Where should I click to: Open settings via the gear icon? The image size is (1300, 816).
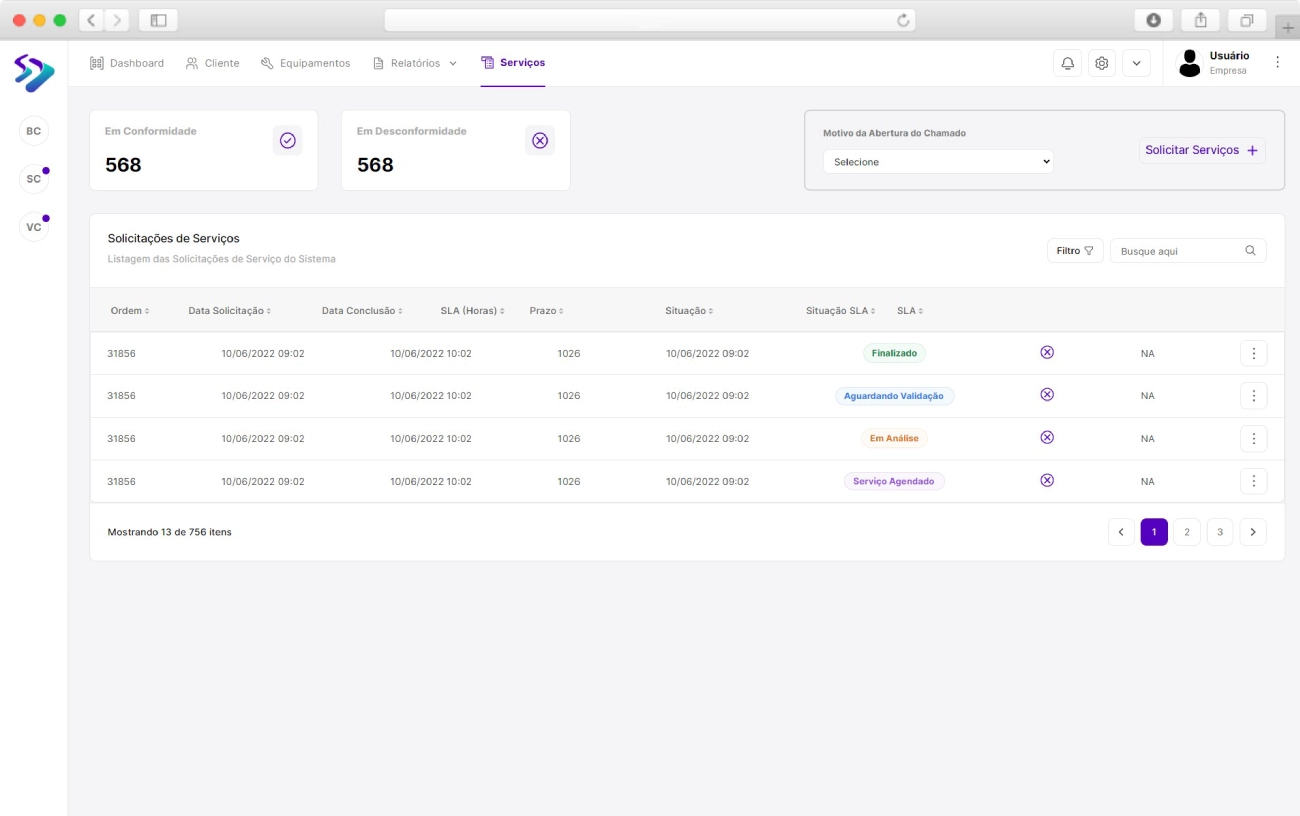pyautogui.click(x=1101, y=63)
